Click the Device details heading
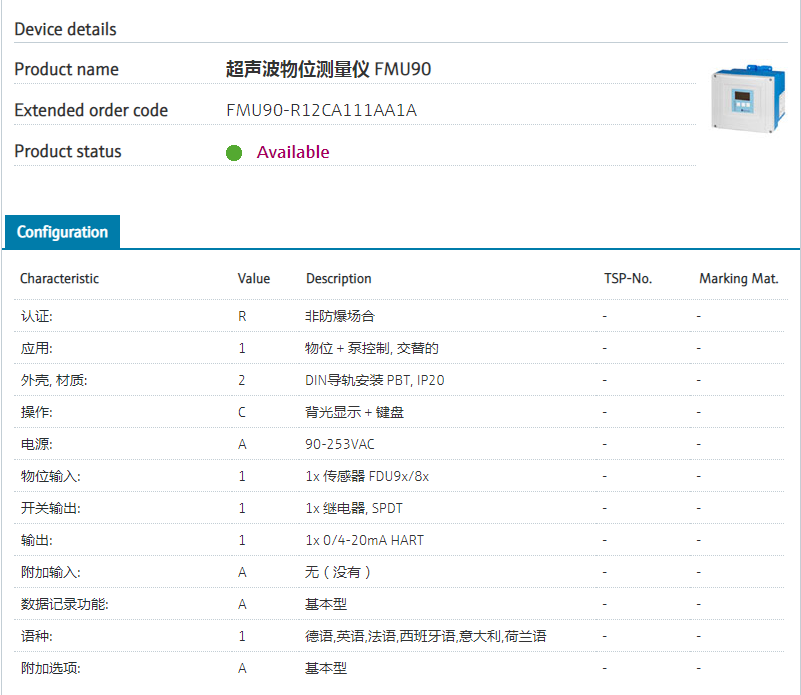The width and height of the screenshot is (801, 695). click(65, 29)
